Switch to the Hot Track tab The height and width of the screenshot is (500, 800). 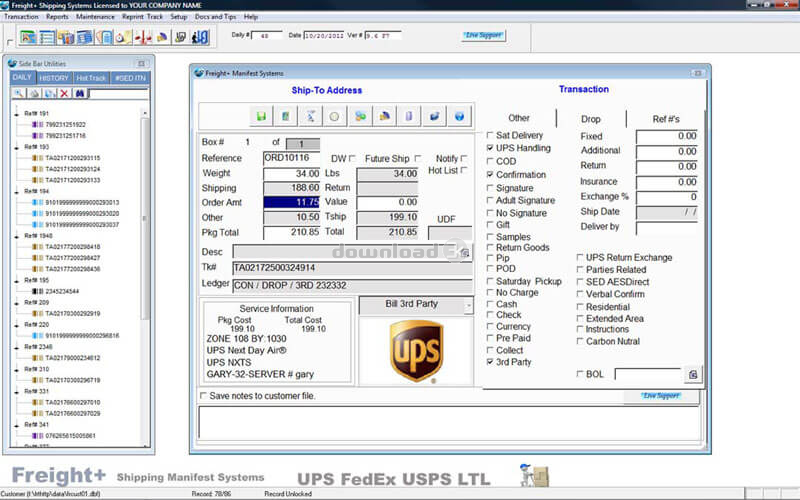click(x=91, y=78)
